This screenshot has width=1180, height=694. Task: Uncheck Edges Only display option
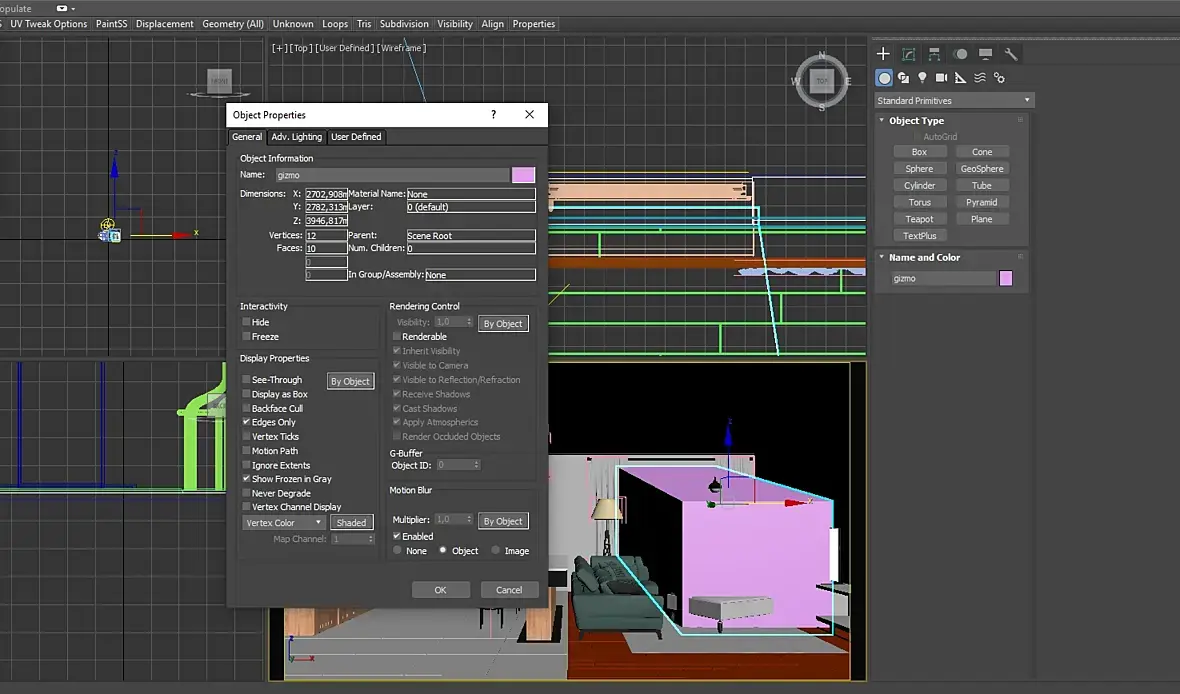[x=246, y=422]
